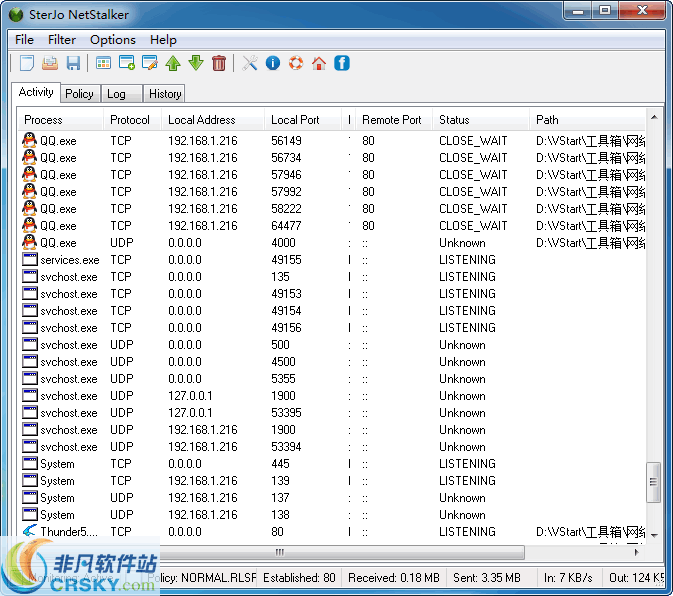Select the QQ.exe row with port 56734

tap(332, 157)
